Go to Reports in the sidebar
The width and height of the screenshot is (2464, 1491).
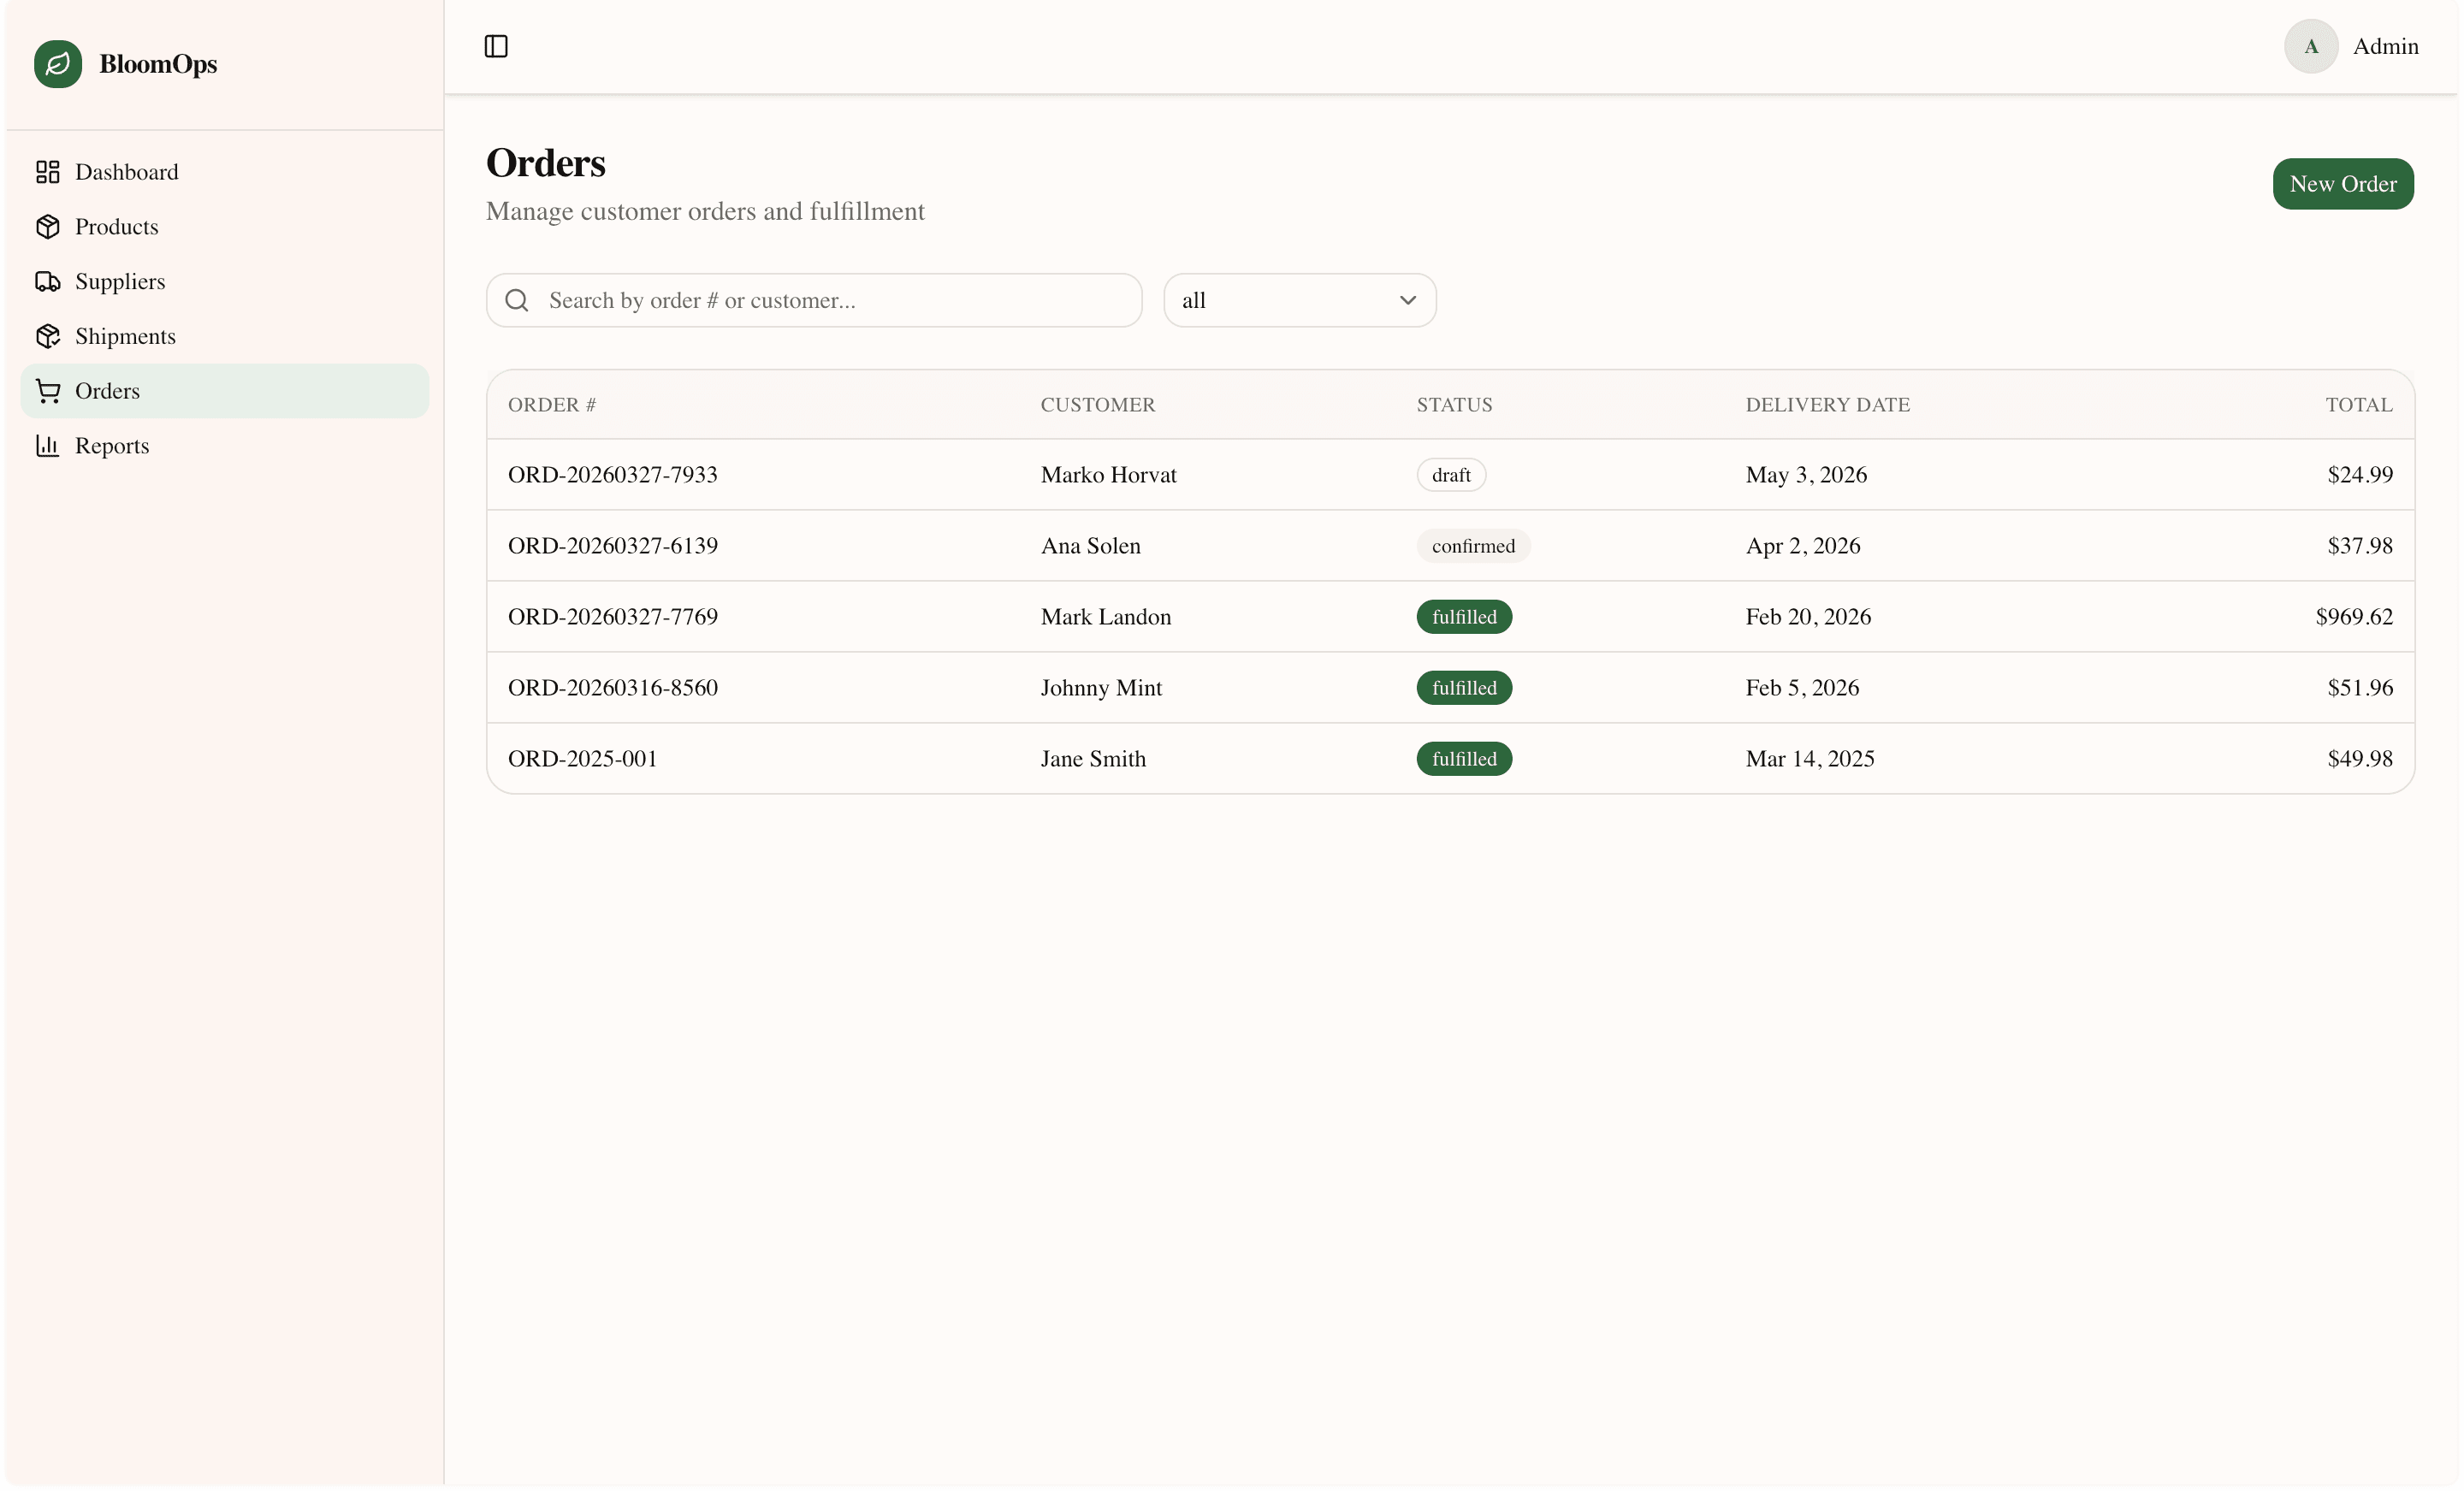112,446
